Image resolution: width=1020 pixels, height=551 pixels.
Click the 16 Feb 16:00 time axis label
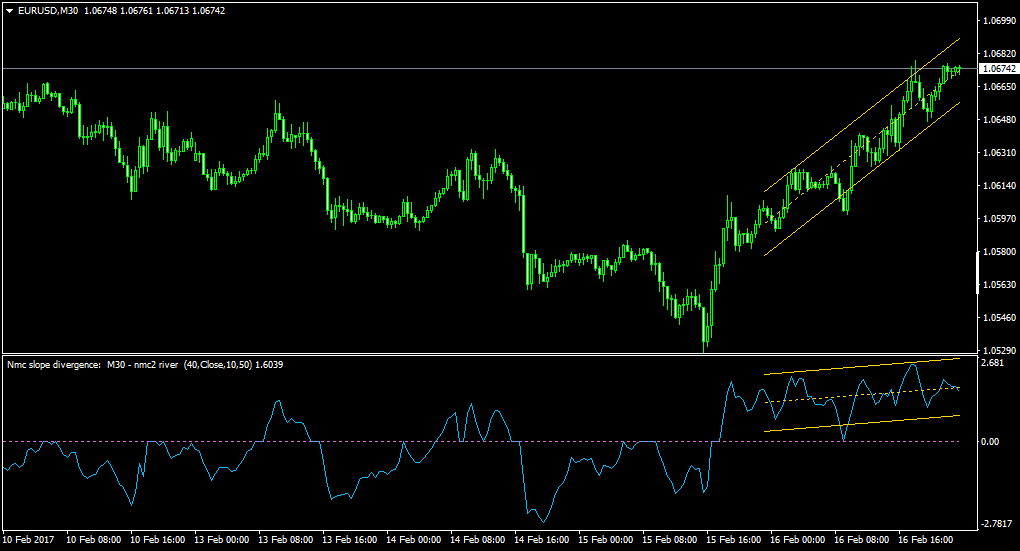pos(925,540)
